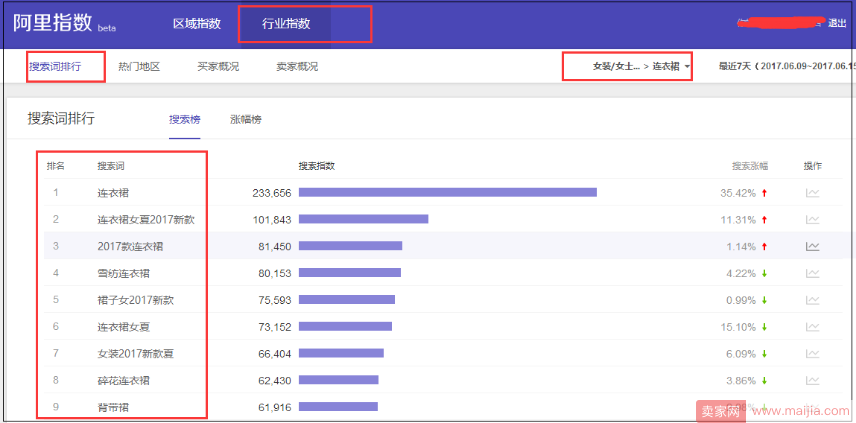Viewport: 856px width, 423px height.
Task: Click the 11.31% growth value
Action: (738, 219)
